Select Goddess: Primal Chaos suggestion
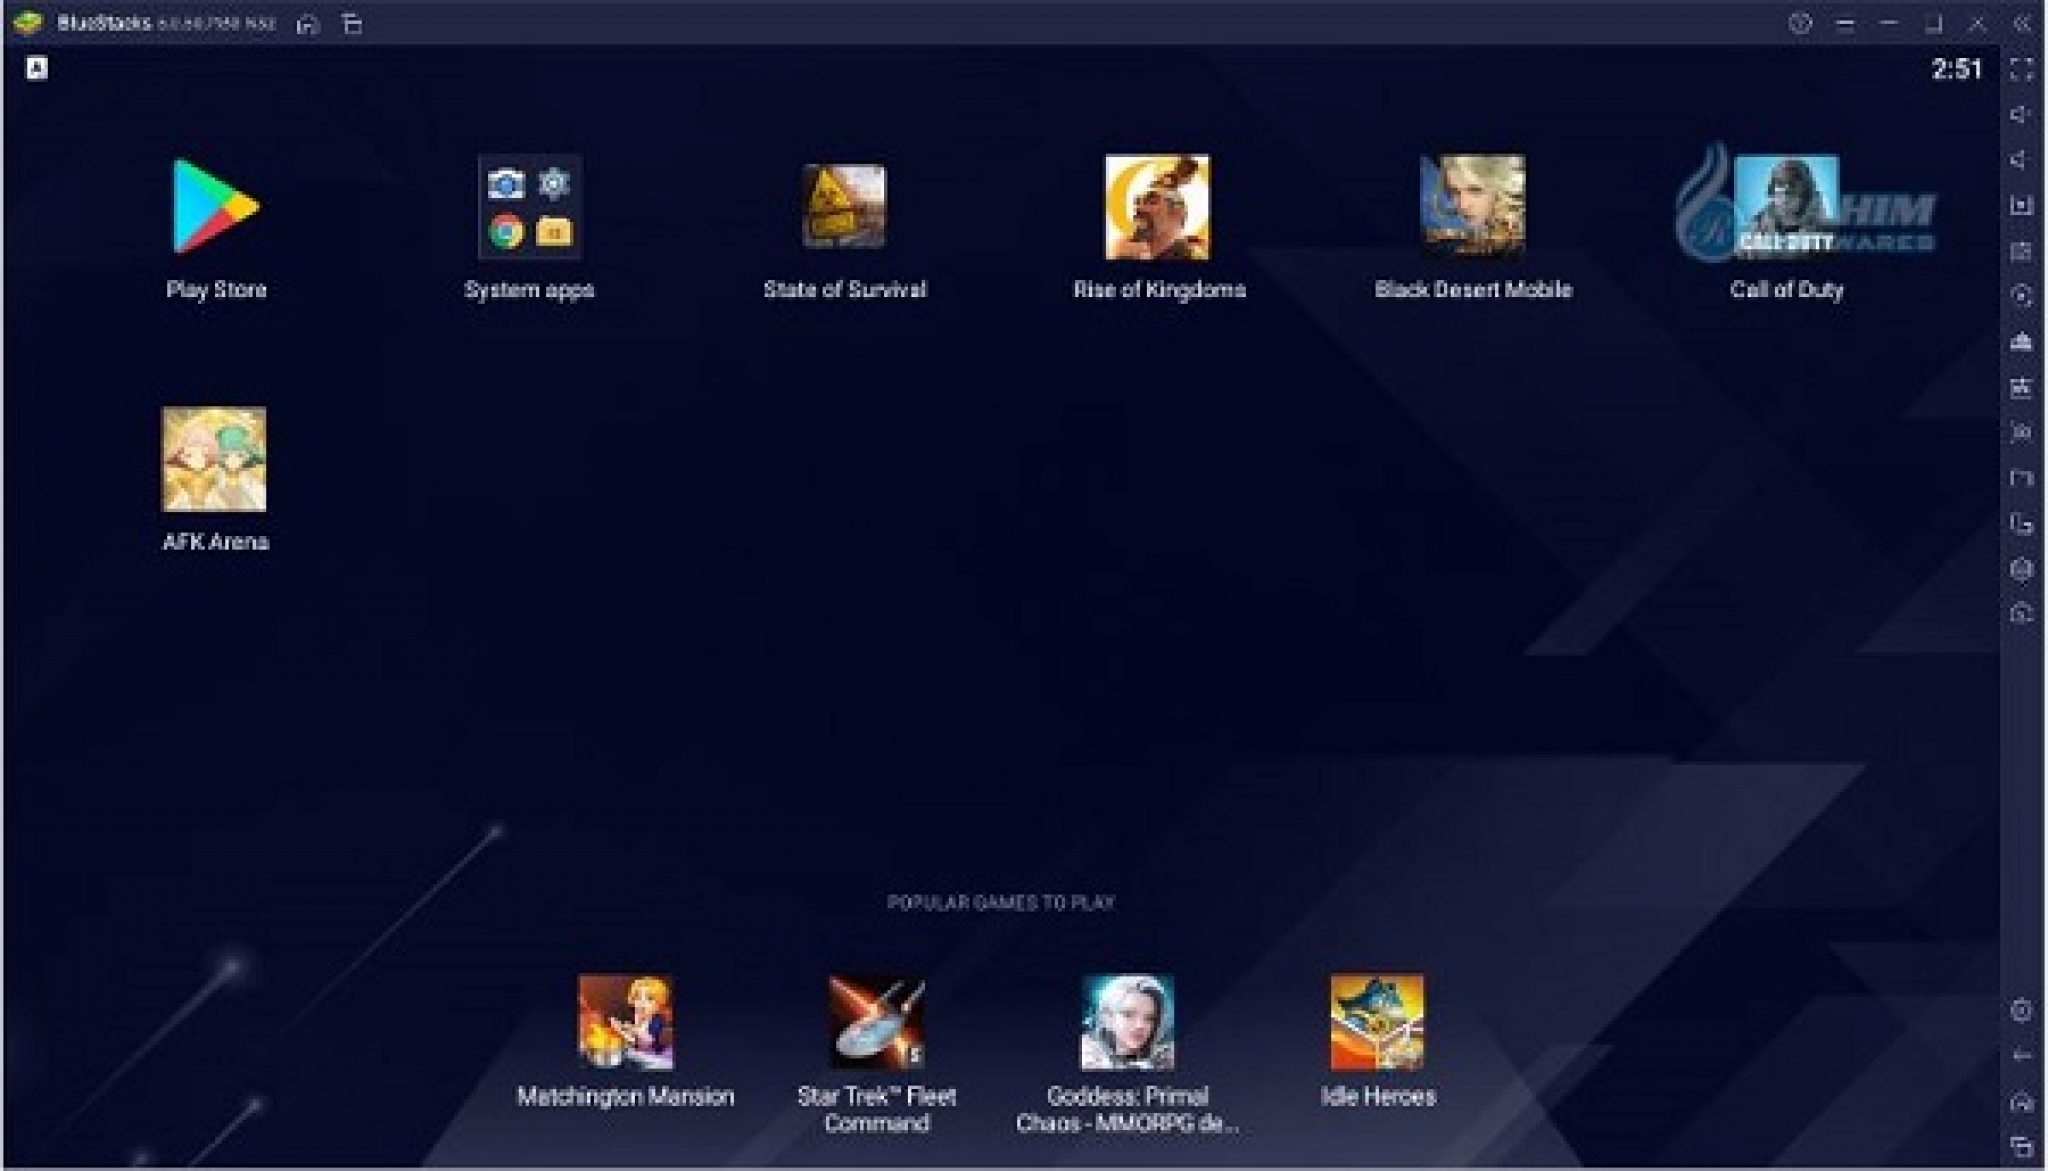The height and width of the screenshot is (1171, 2048). [x=1127, y=1022]
